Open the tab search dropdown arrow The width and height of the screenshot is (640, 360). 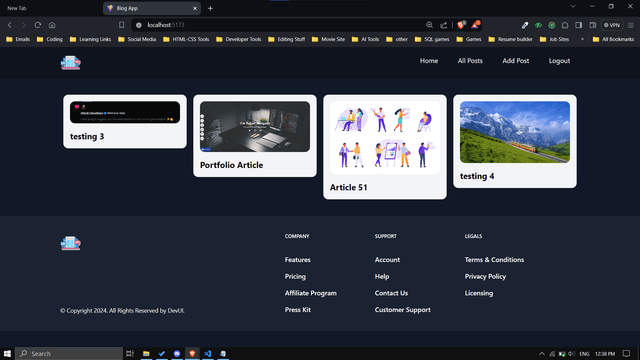click(x=573, y=6)
